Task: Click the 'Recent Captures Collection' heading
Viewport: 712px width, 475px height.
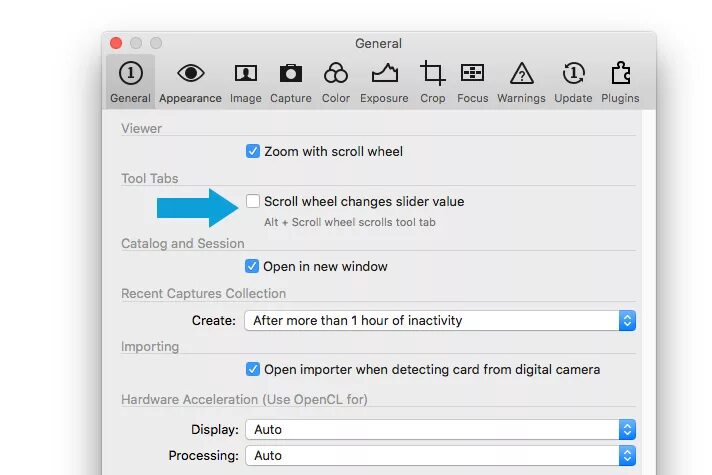Action: (203, 293)
